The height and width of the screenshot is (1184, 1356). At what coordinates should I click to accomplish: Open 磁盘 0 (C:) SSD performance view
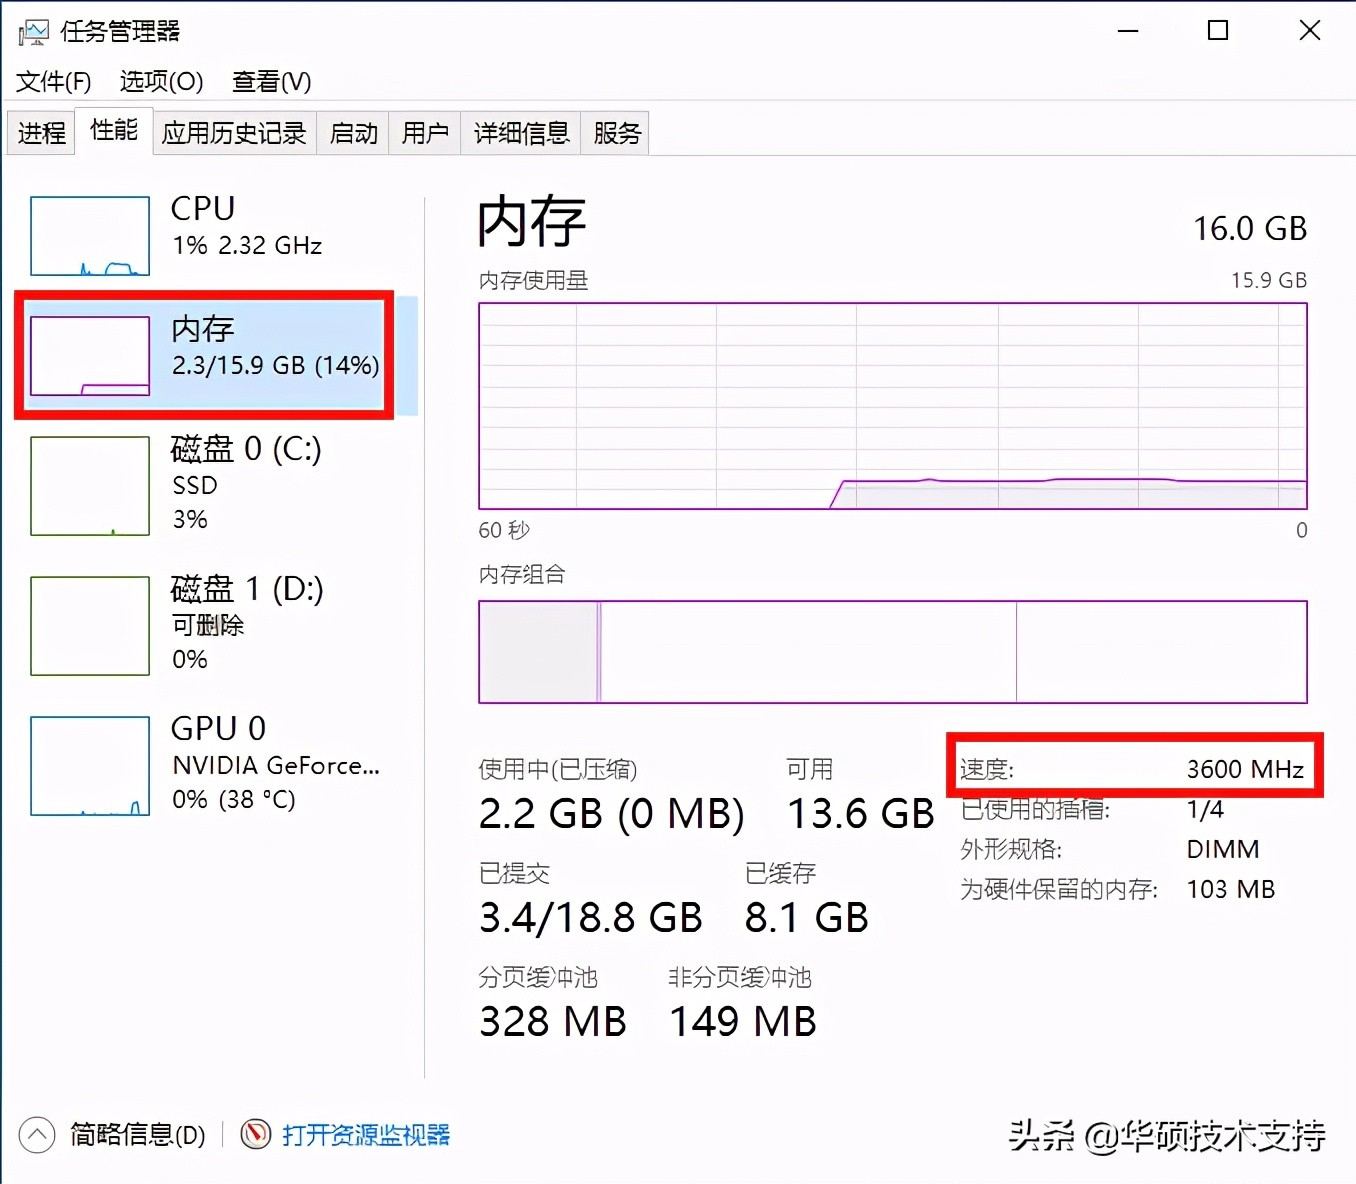(89, 486)
